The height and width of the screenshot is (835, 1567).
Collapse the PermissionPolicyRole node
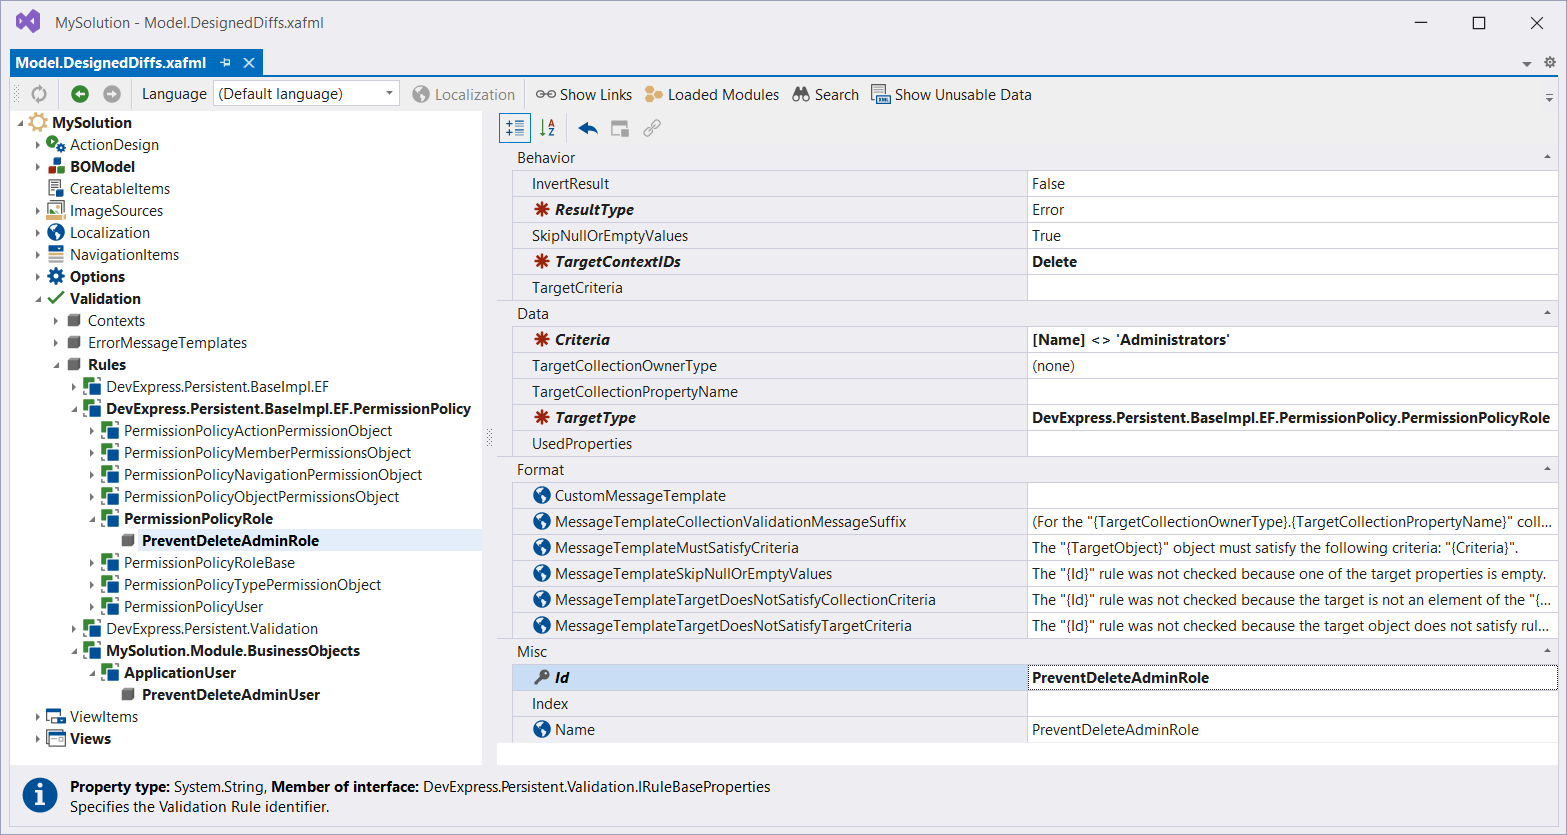(92, 519)
